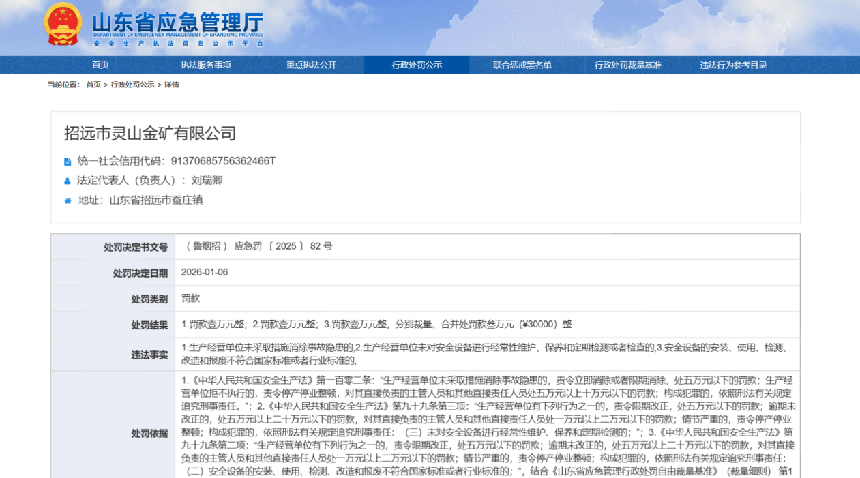Click the credit code 91370685756362466T
Screen dimensions: 860x478
tap(222, 160)
